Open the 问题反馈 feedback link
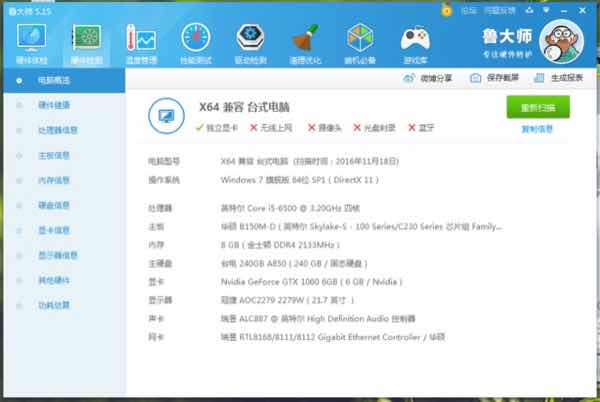 pos(499,11)
